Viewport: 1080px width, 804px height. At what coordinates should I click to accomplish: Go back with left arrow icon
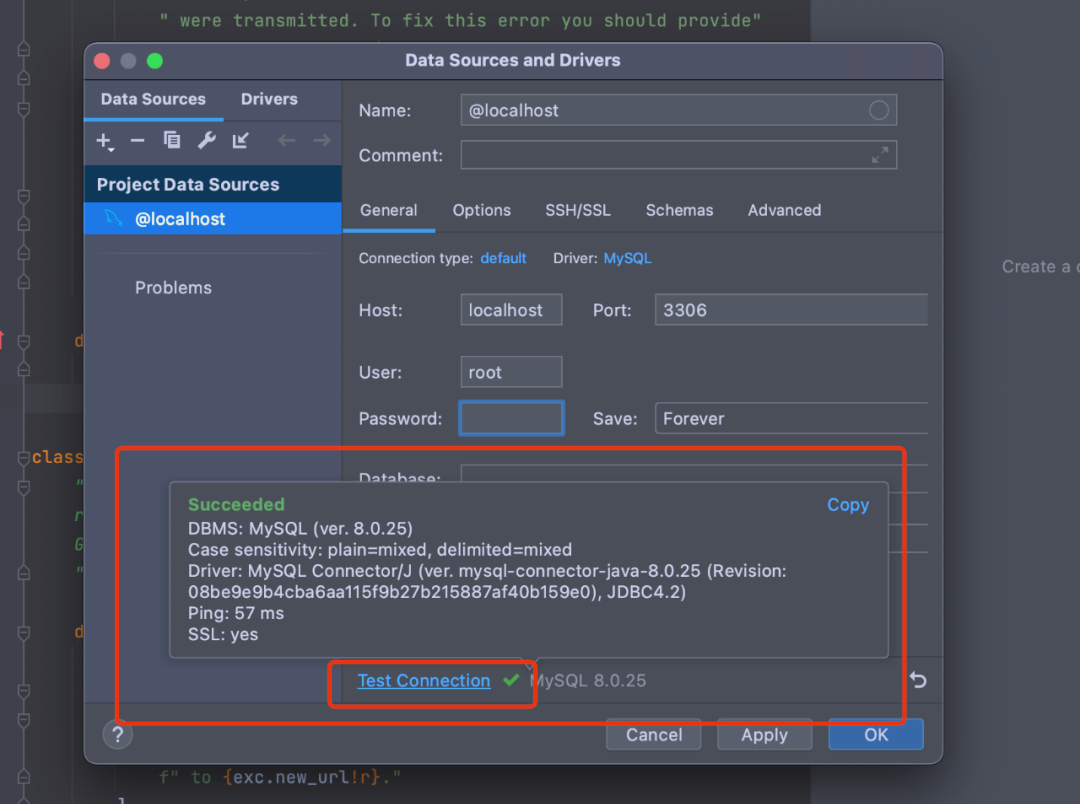[287, 141]
